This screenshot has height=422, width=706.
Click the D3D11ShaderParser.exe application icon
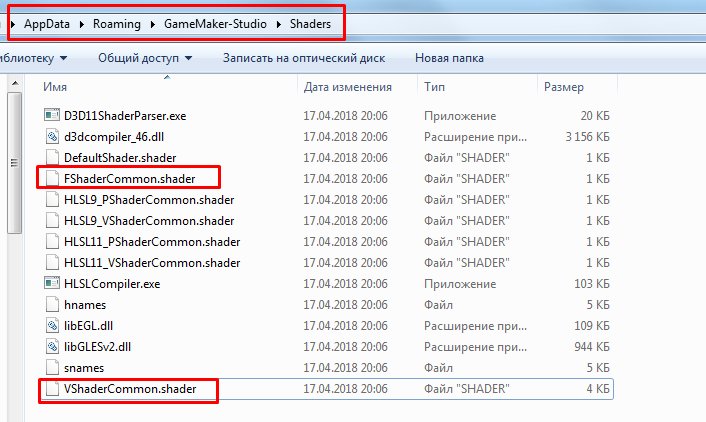pyautogui.click(x=52, y=115)
